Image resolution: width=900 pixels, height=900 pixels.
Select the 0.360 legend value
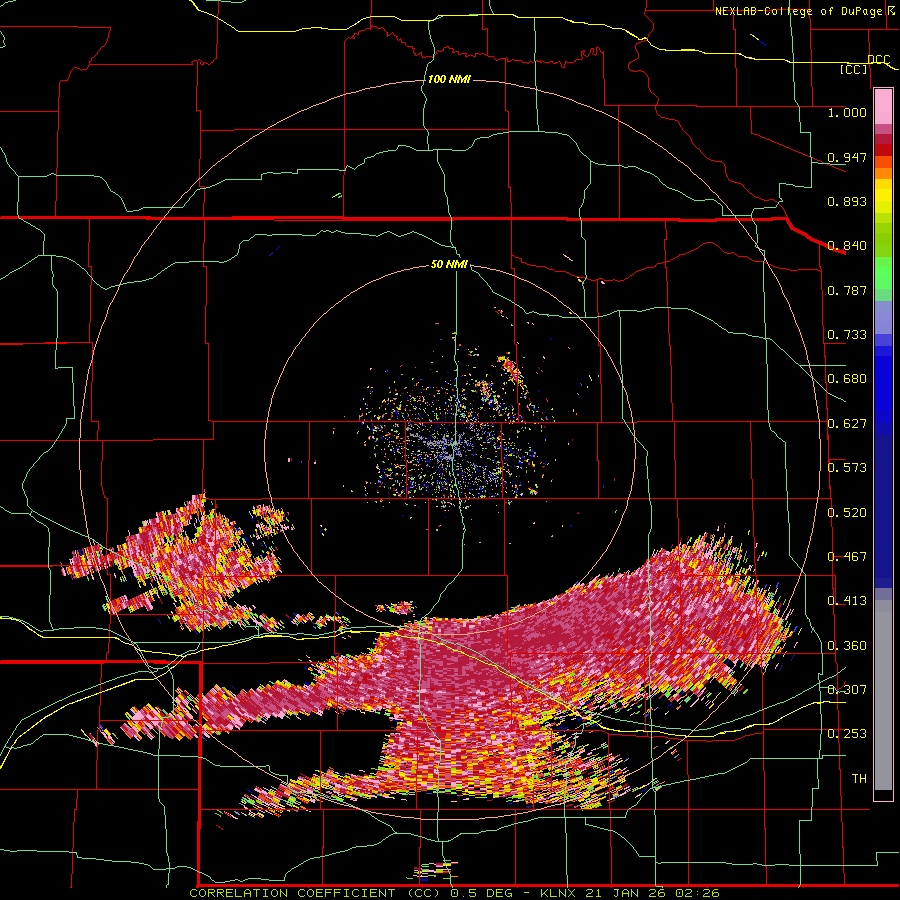(x=847, y=646)
